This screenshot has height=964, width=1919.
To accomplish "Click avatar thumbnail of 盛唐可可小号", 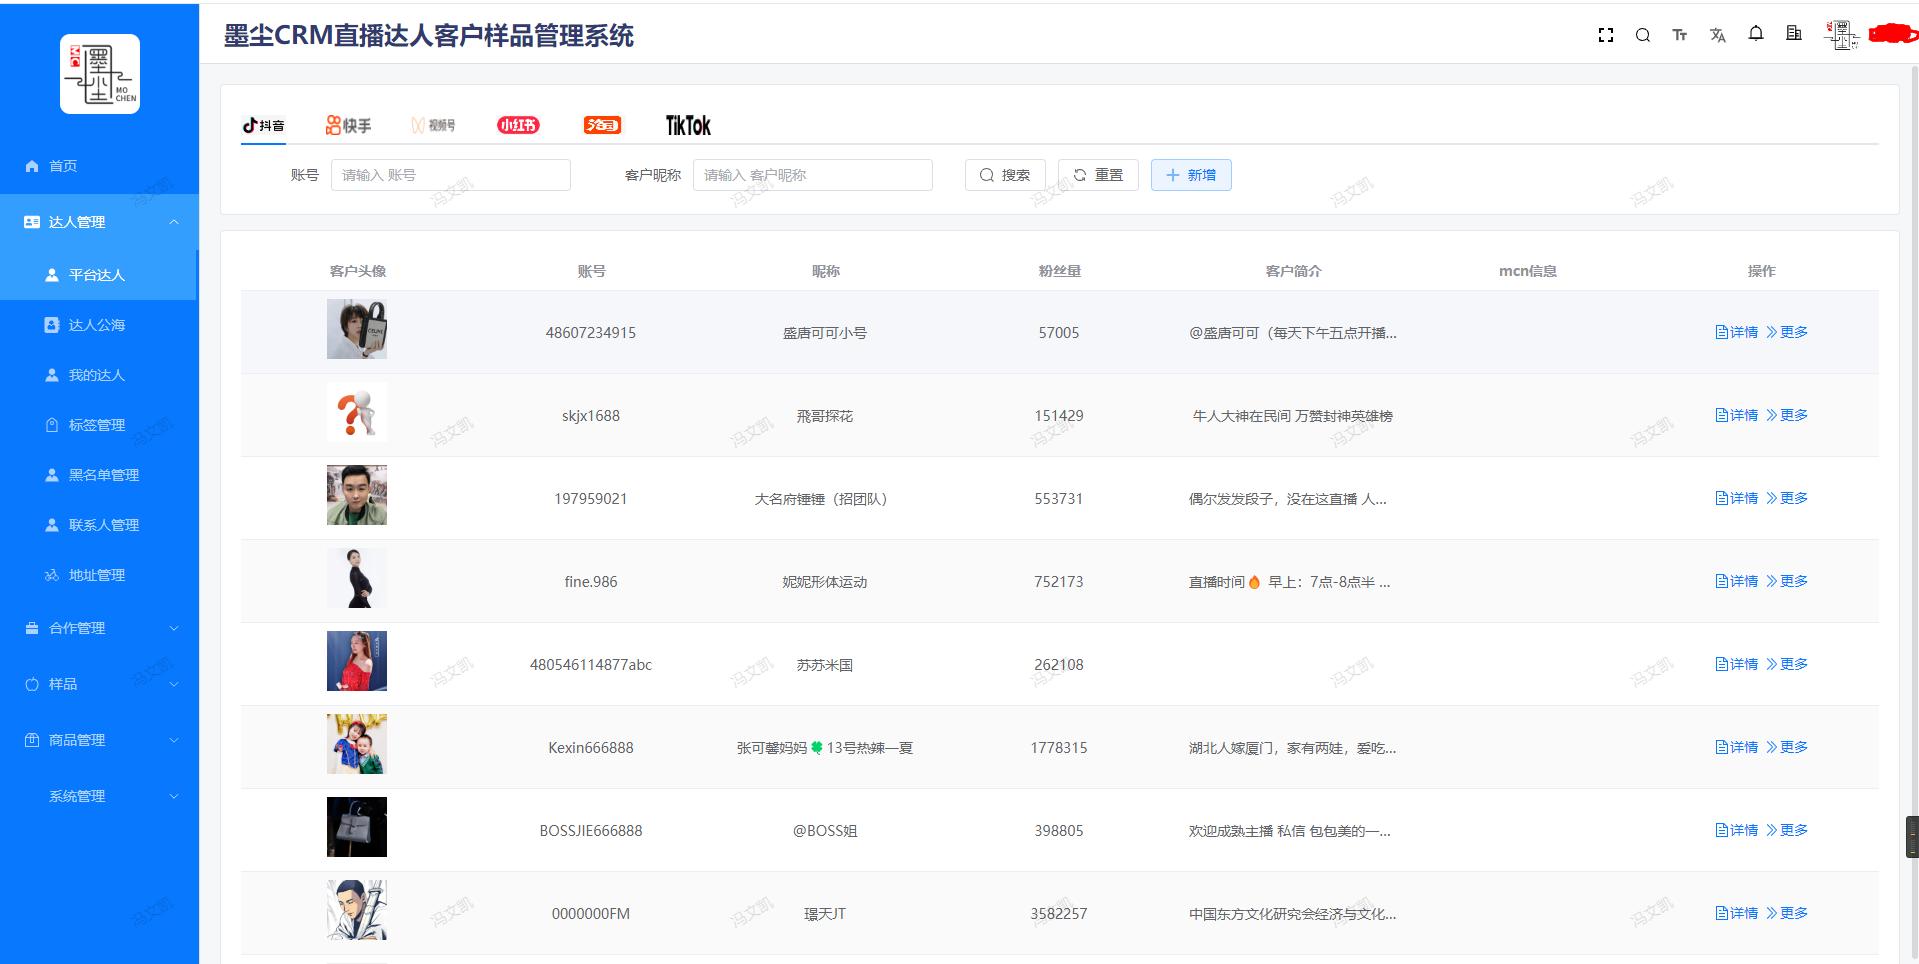I will pyautogui.click(x=357, y=329).
